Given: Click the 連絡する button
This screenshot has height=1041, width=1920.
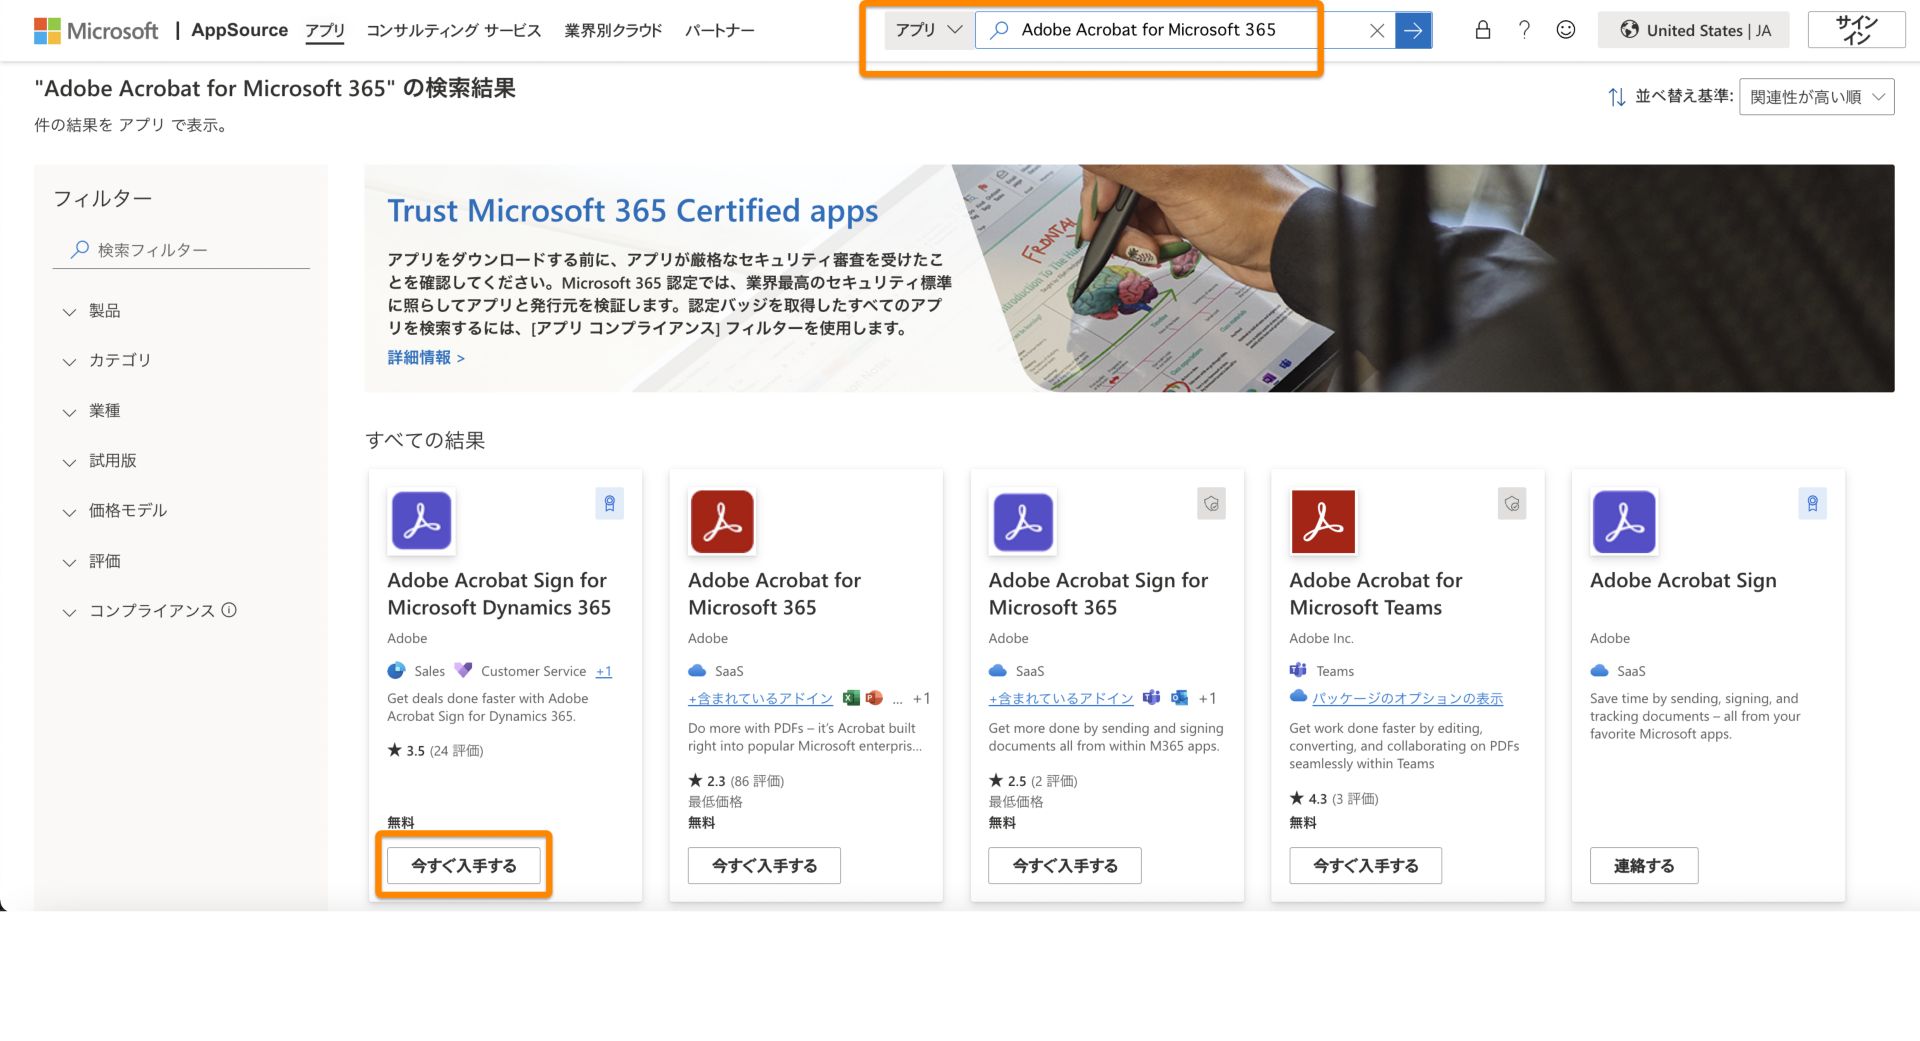Looking at the screenshot, I should pyautogui.click(x=1644, y=866).
